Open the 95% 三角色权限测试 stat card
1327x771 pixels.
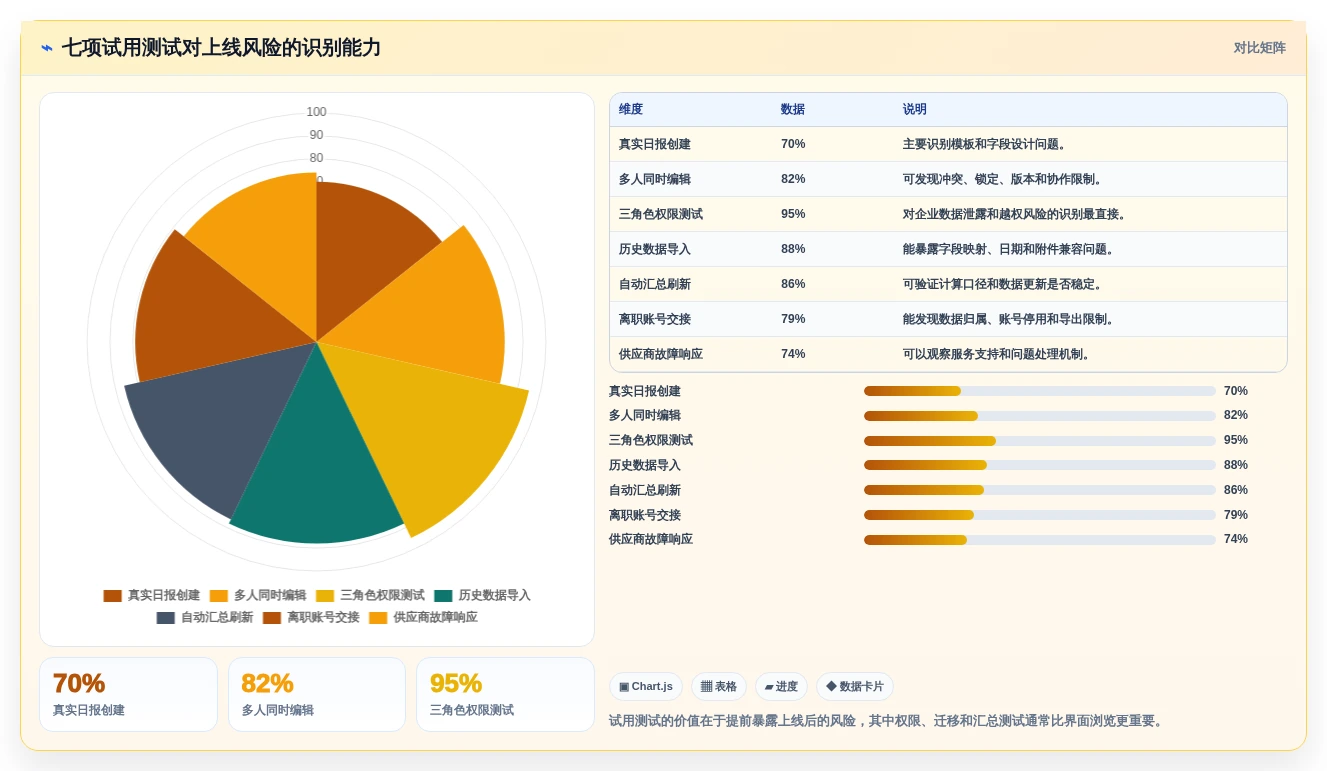[x=505, y=694]
